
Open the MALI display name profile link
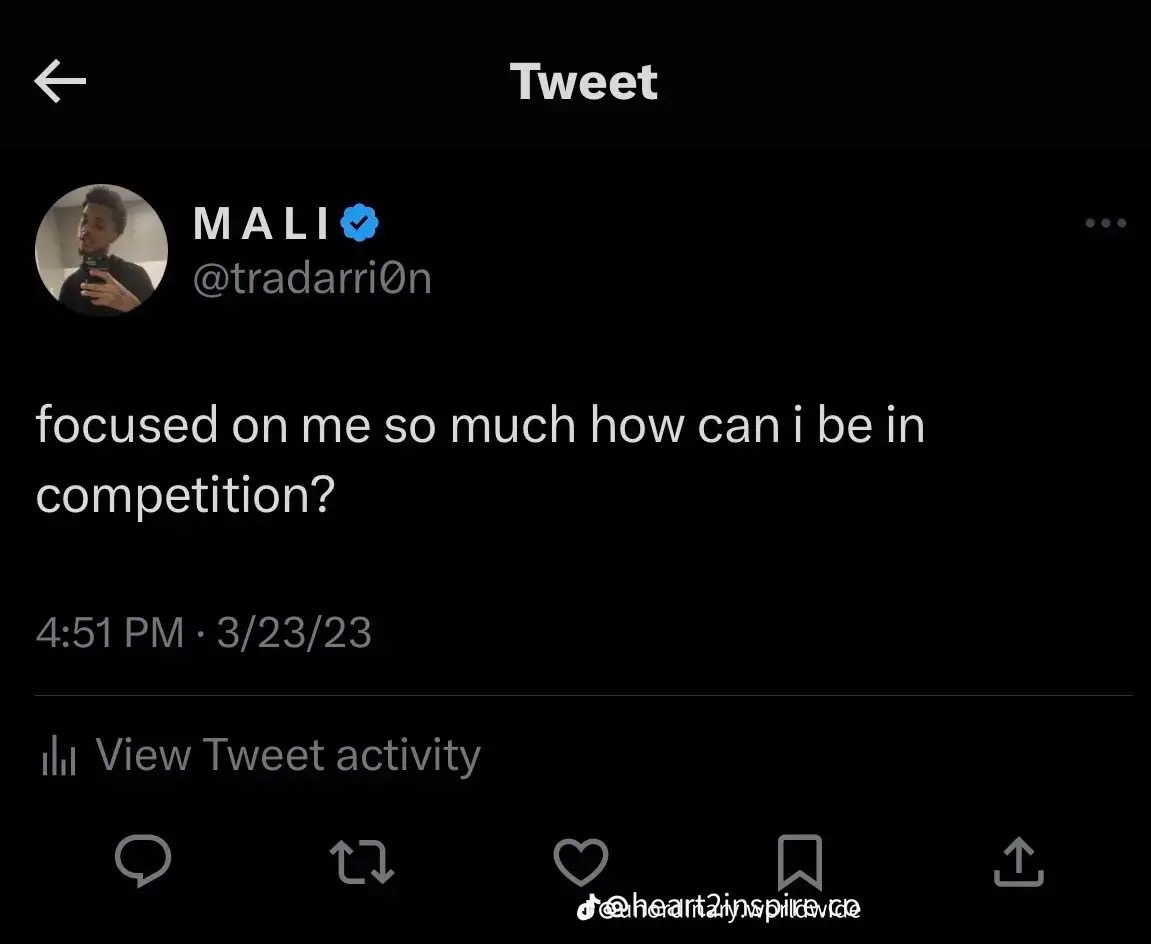click(261, 223)
